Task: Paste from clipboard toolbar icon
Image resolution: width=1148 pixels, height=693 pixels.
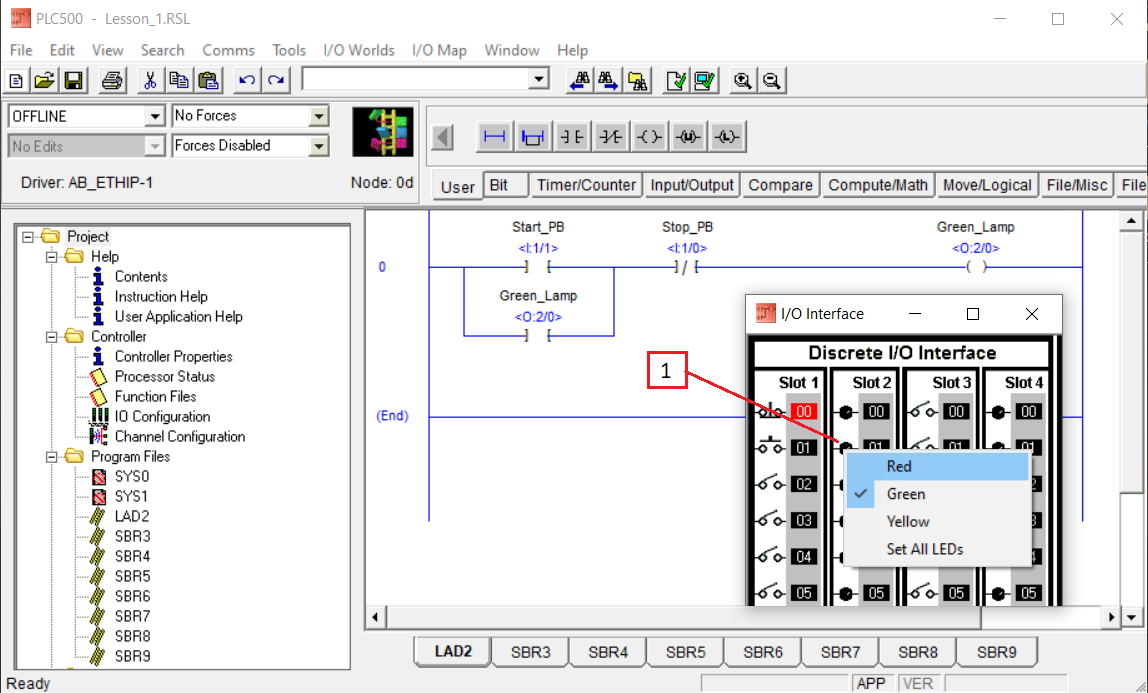Action: (x=209, y=80)
